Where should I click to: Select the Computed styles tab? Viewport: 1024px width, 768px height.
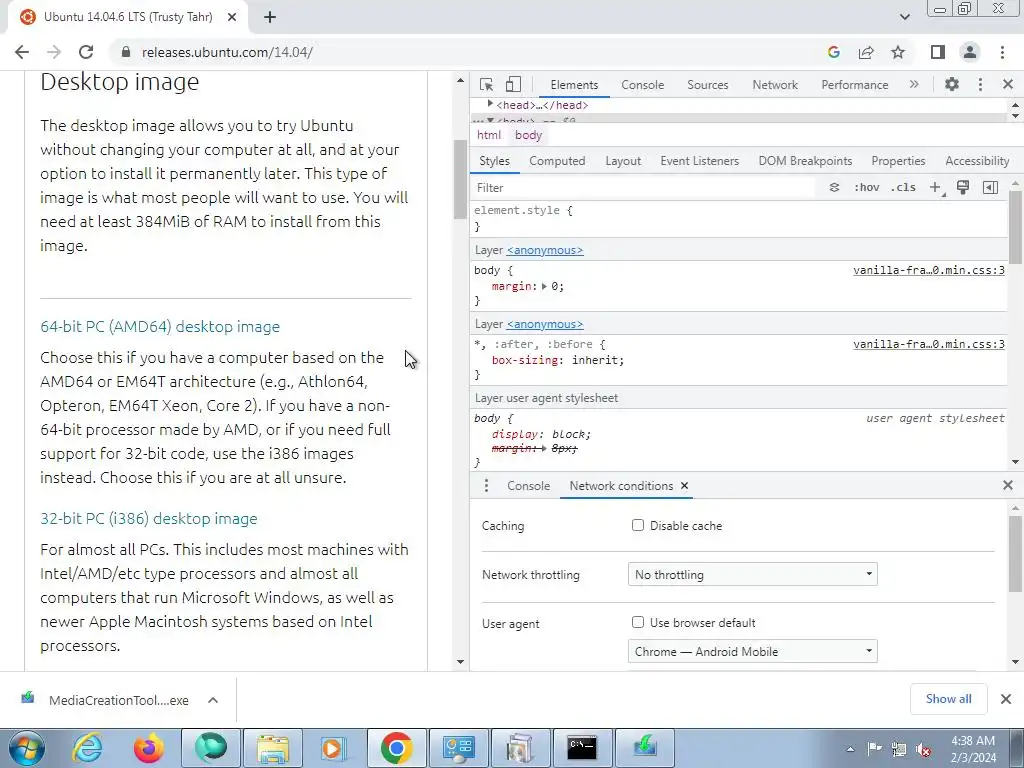point(557,161)
